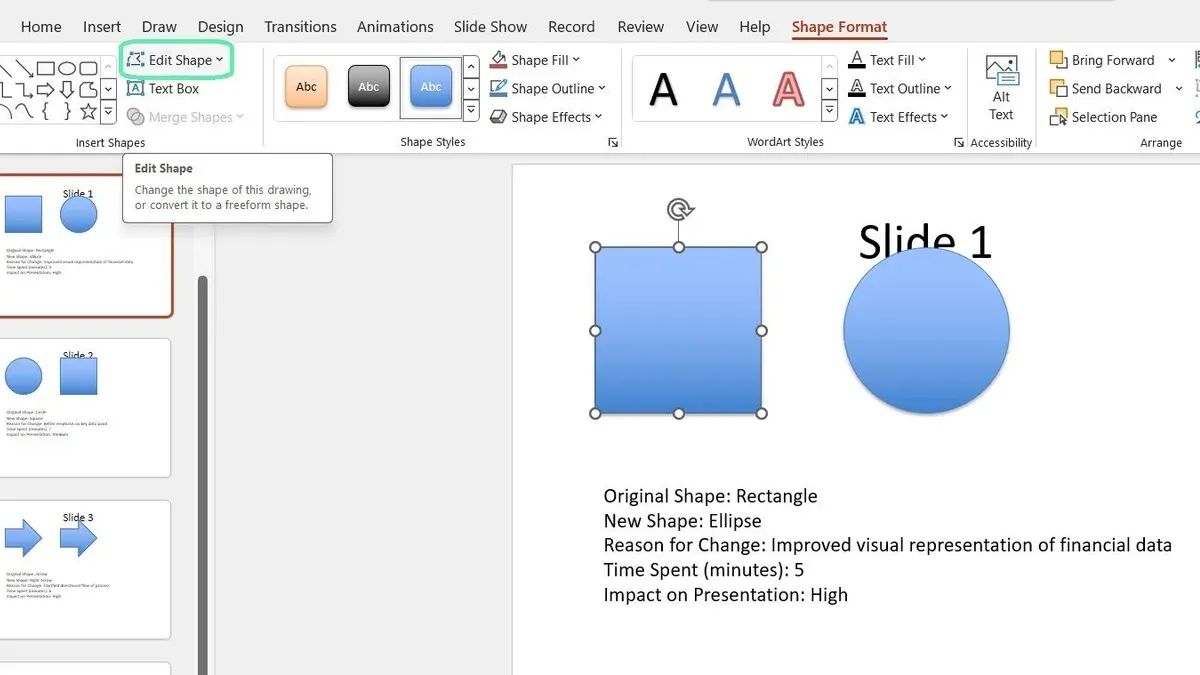Viewport: 1200px width, 675px height.
Task: Apply the red outlined A WordArt style
Action: (x=789, y=89)
